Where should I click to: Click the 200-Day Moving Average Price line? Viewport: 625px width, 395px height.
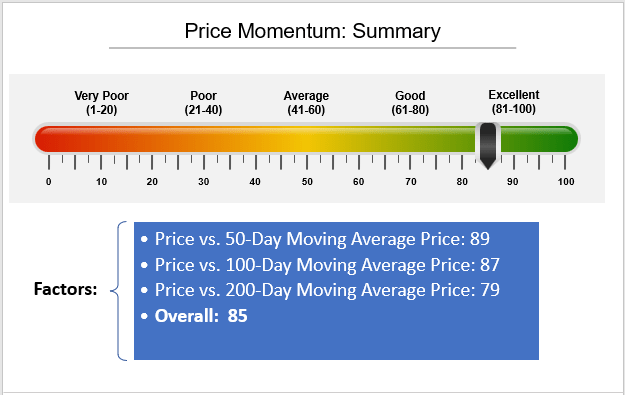320,290
